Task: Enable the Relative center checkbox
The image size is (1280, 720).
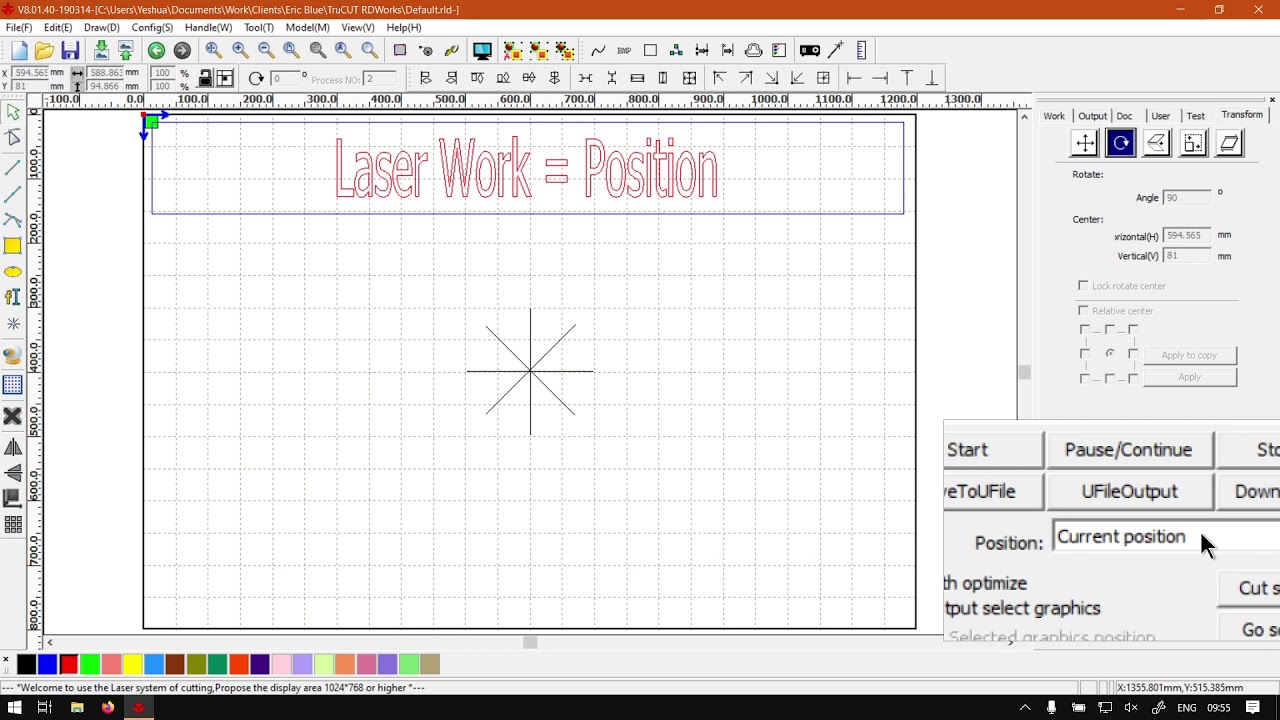Action: [x=1083, y=311]
